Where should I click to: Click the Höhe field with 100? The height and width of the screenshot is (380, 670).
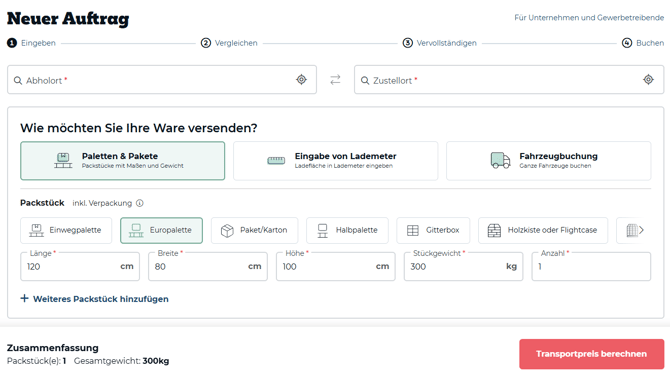coord(335,266)
